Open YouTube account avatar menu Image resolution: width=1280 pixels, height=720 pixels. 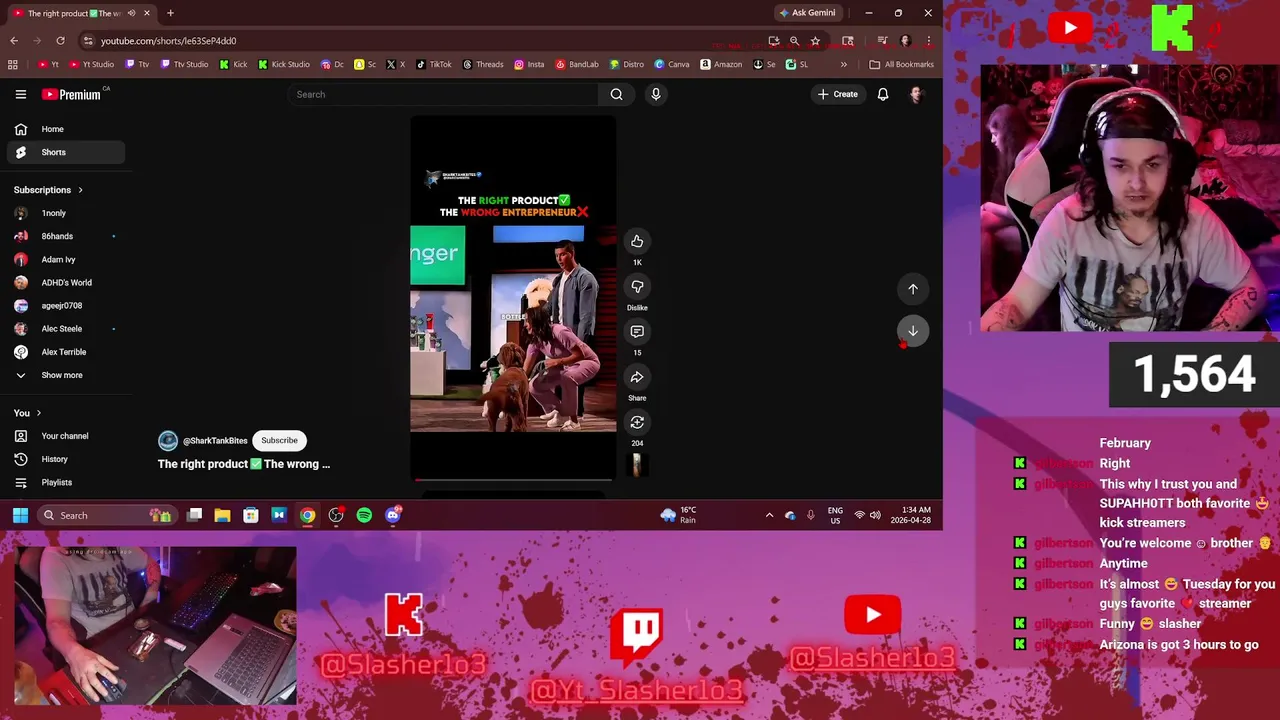916,94
